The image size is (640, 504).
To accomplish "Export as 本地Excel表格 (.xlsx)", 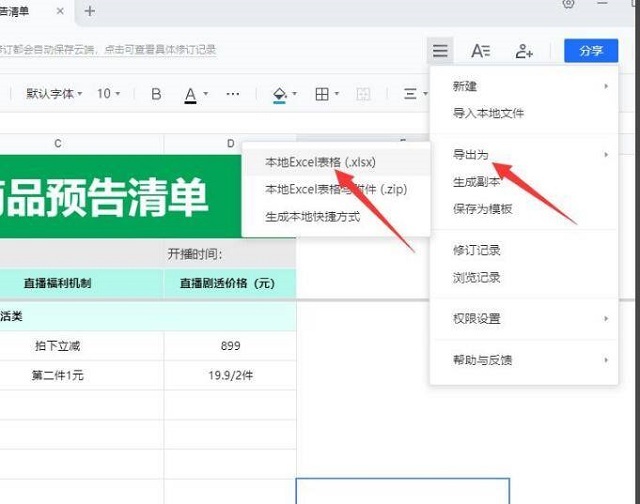I will [337, 162].
